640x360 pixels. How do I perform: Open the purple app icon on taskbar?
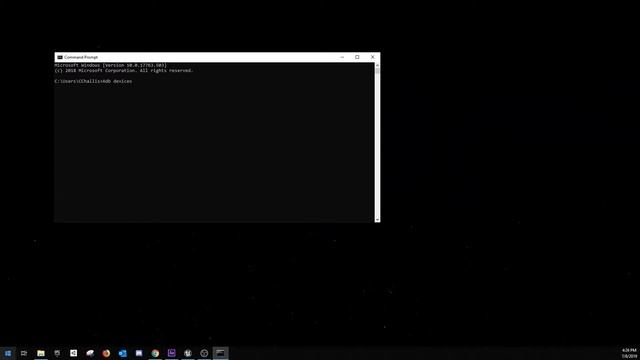171,353
